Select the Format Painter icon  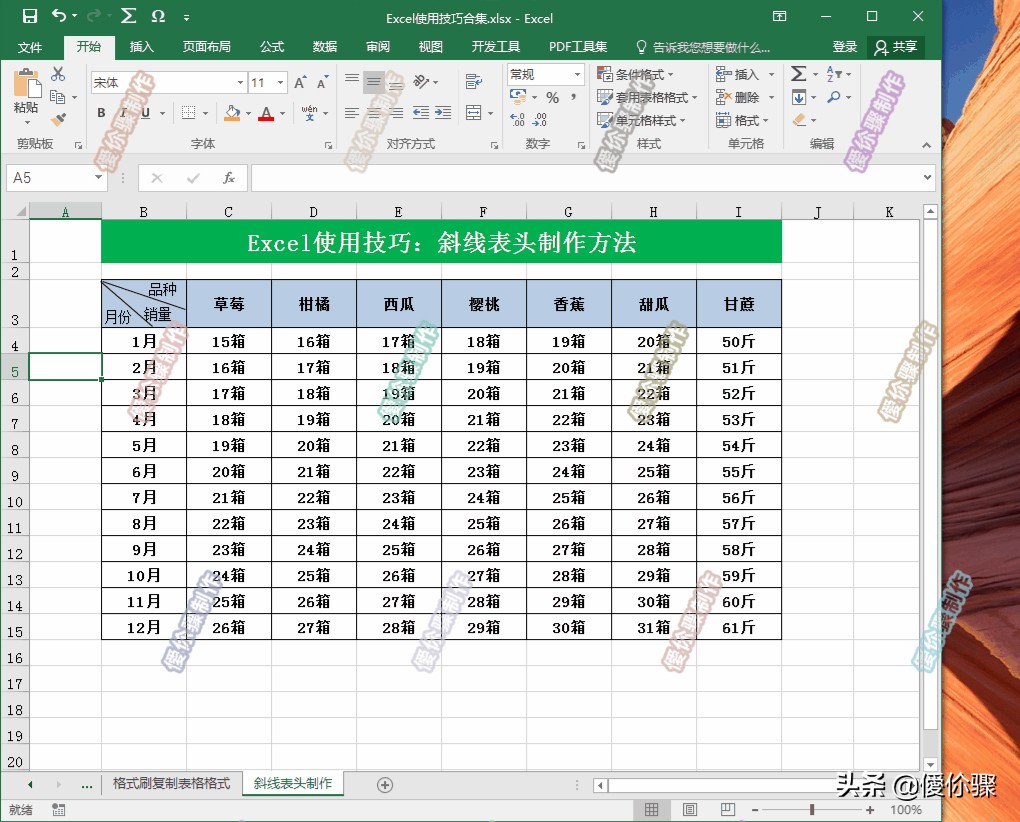[x=56, y=116]
